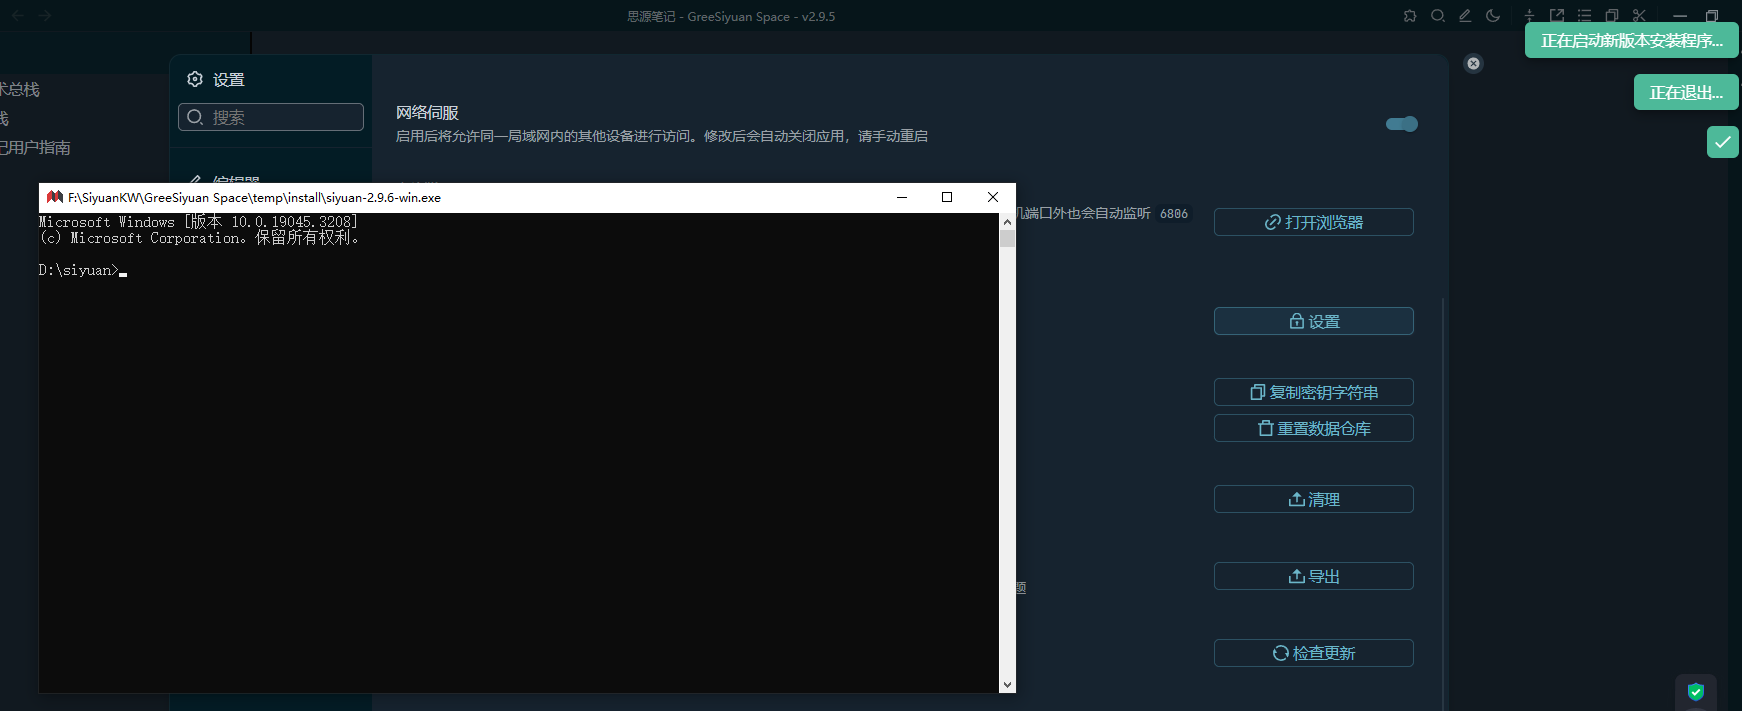Click the installer console window app icon

pos(55,197)
